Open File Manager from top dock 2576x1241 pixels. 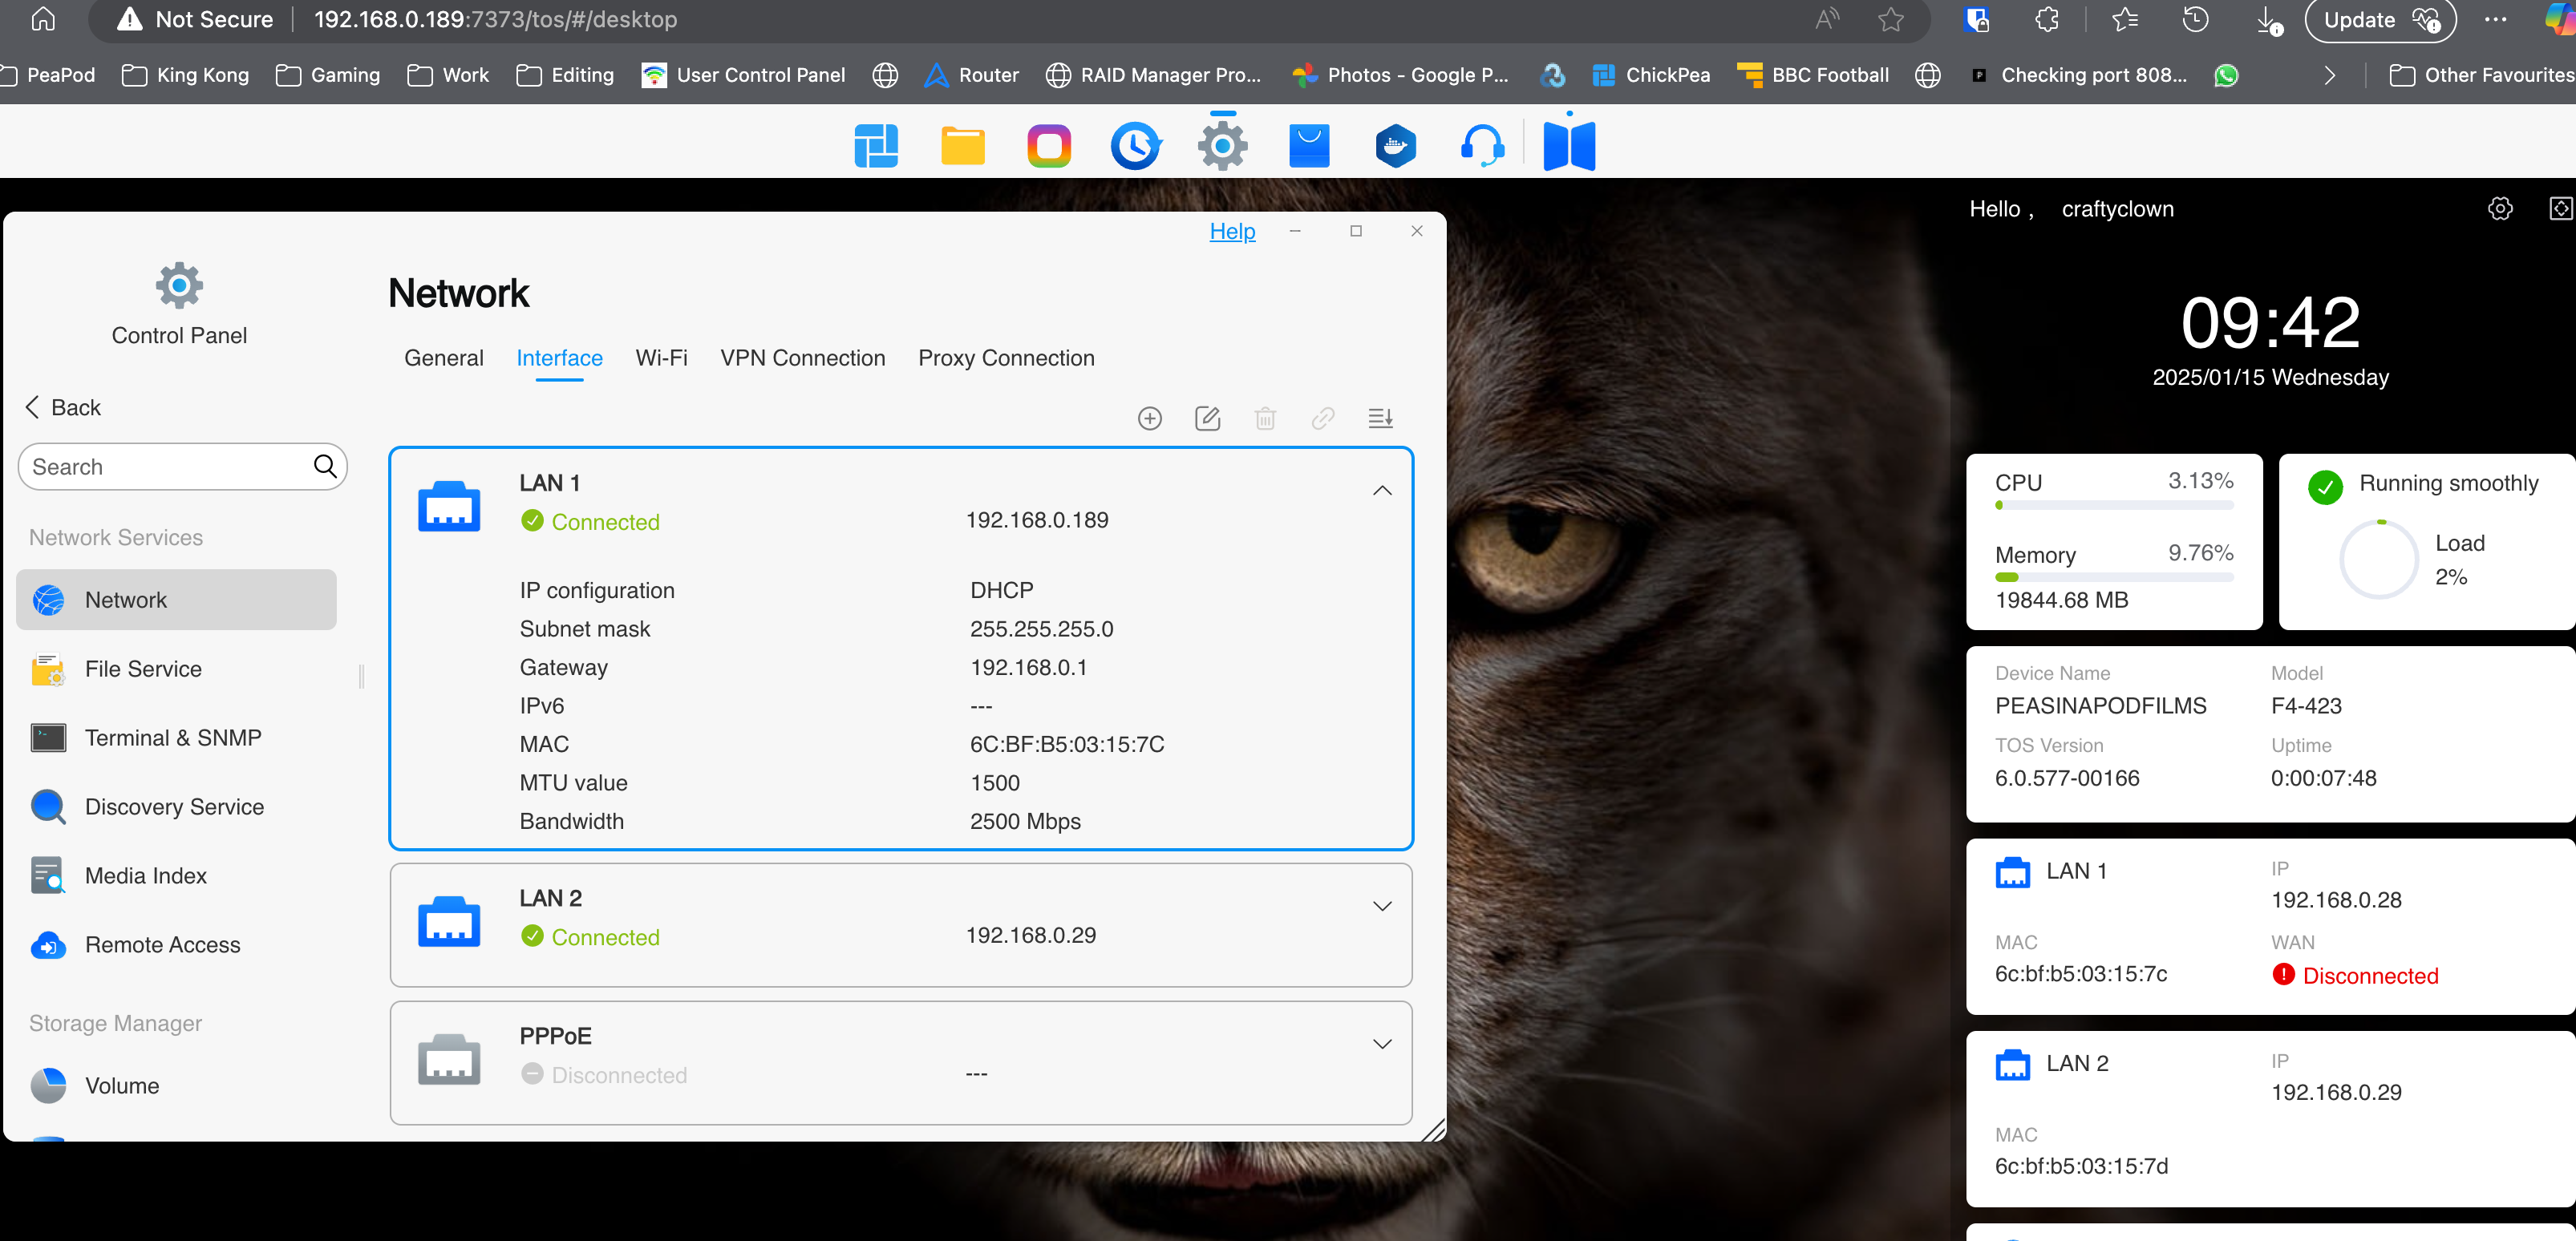[x=962, y=146]
